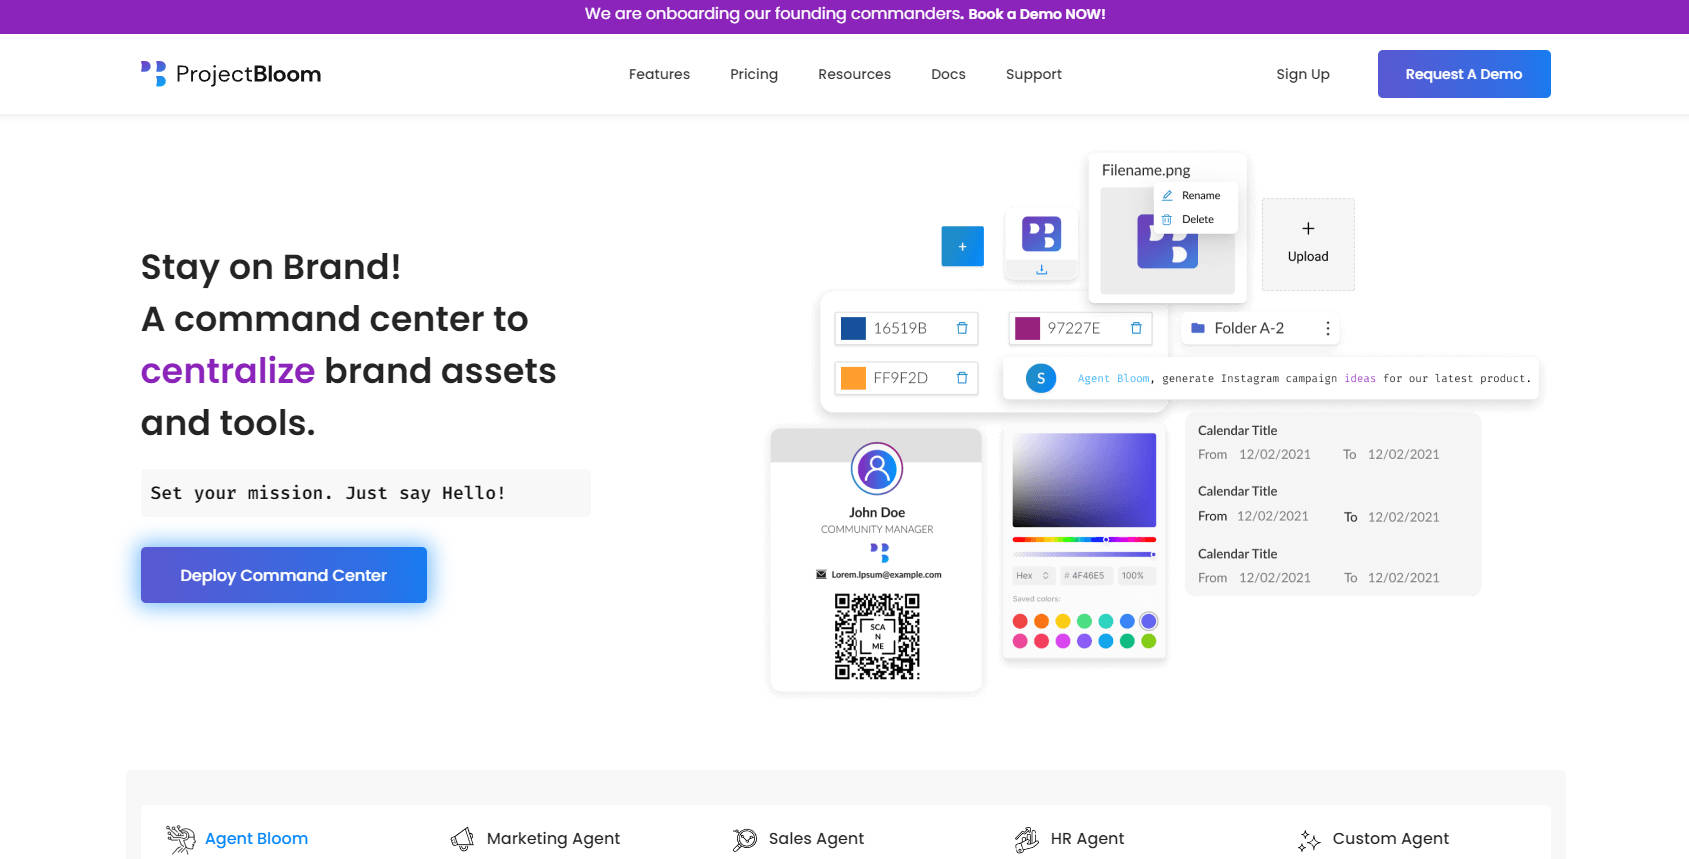The image size is (1689, 859).
Task: Expand the Hex color format dropdown
Action: (x=1033, y=576)
